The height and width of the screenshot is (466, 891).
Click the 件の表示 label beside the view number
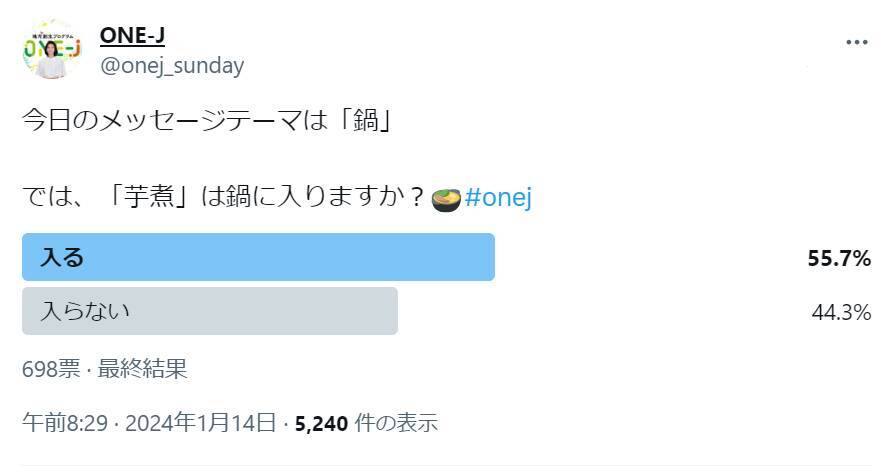pyautogui.click(x=397, y=423)
